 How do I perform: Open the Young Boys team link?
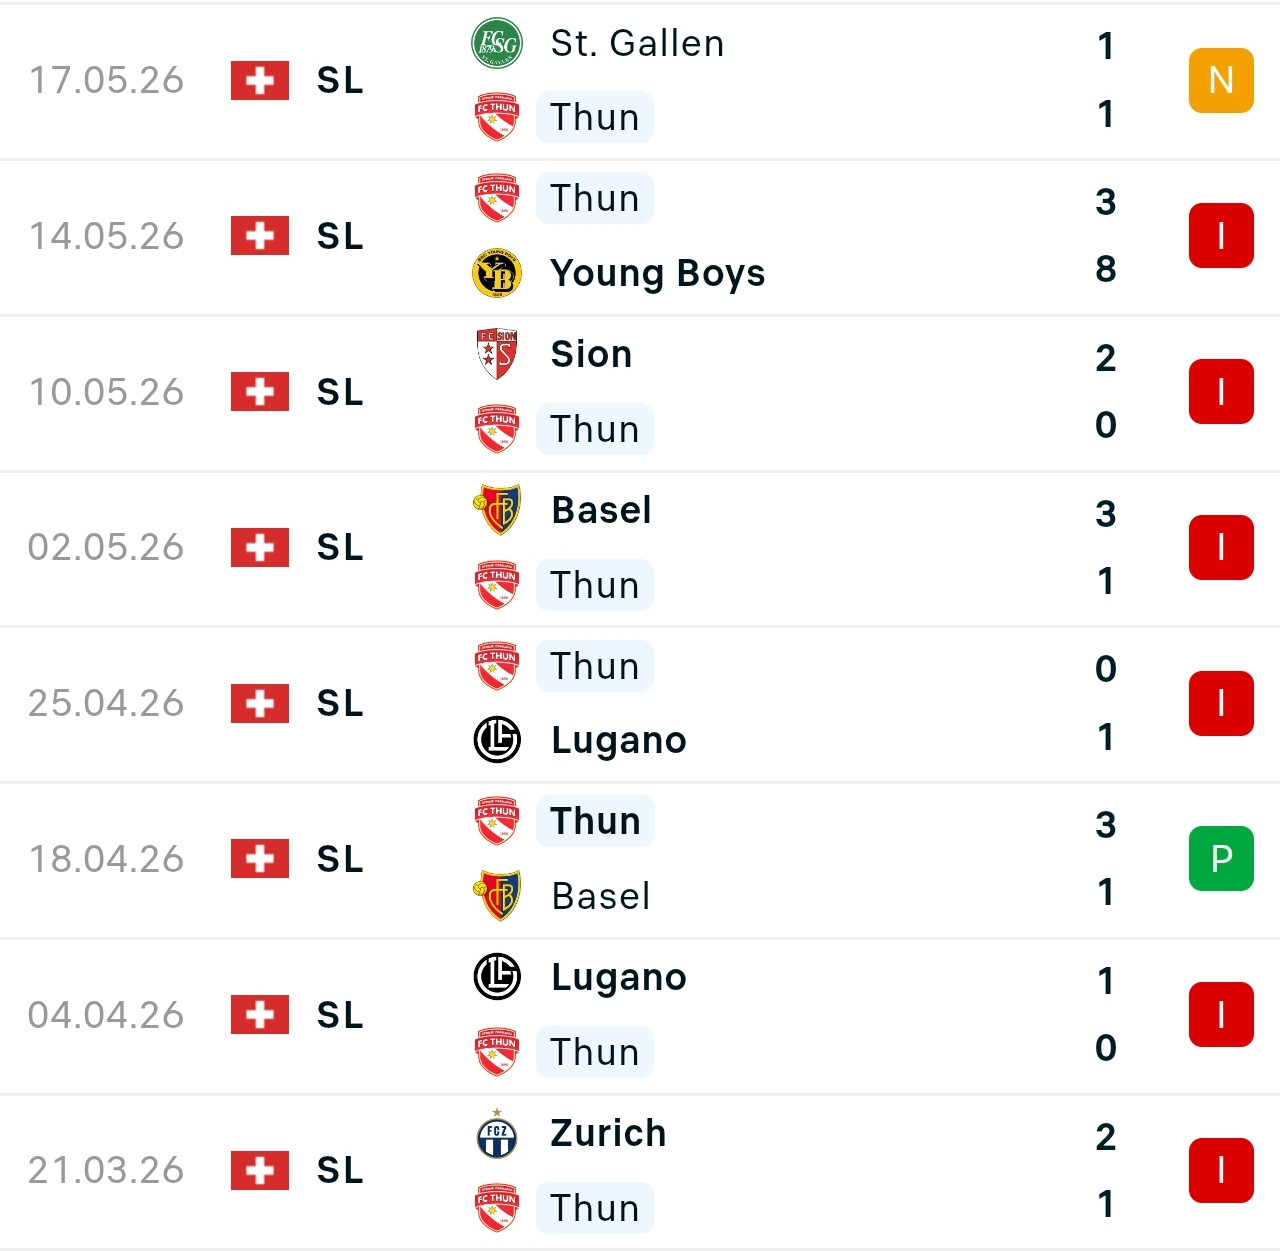(x=658, y=273)
